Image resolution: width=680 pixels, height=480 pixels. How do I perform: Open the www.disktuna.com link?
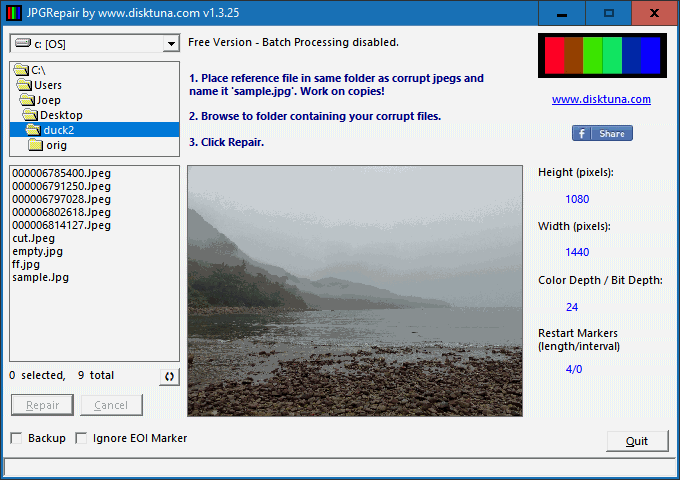tap(601, 99)
